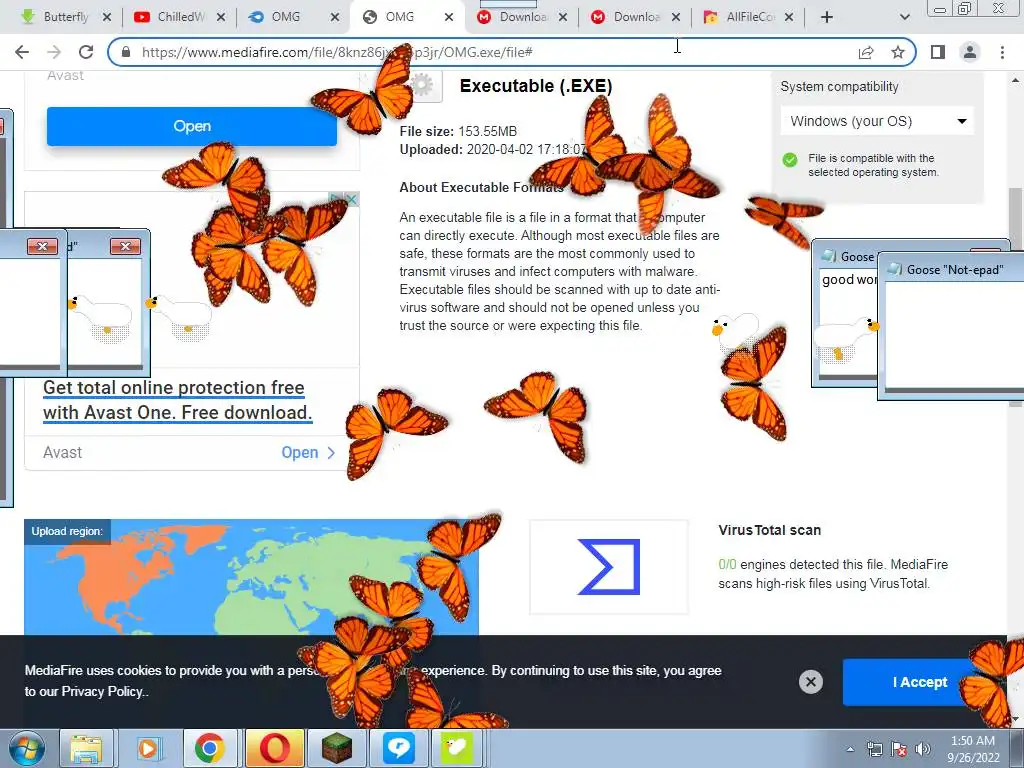This screenshot has height=768, width=1024.
Task: Close the Goose window behind Goose Not-epad
Action: click(x=985, y=251)
